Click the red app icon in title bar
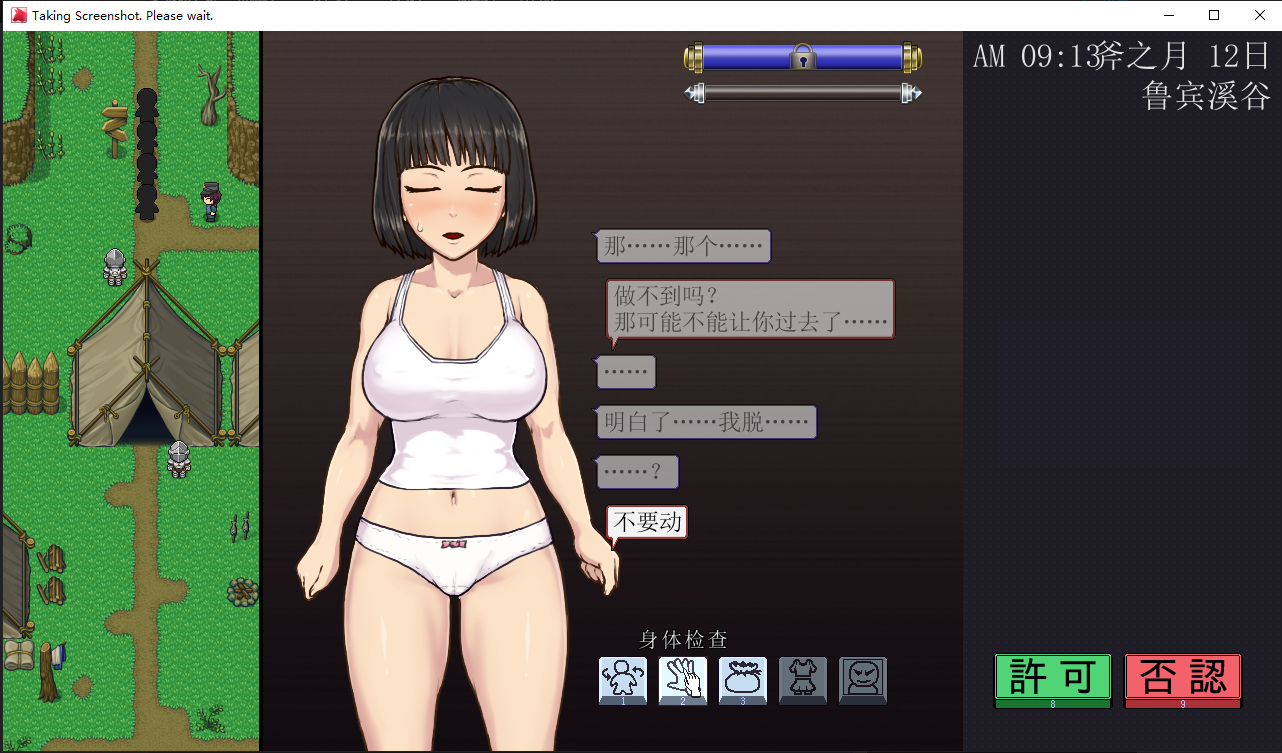The height and width of the screenshot is (753, 1282). pyautogui.click(x=18, y=15)
